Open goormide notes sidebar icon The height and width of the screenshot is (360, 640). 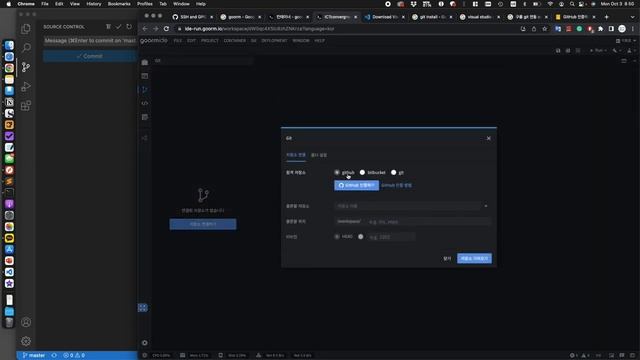[144, 117]
